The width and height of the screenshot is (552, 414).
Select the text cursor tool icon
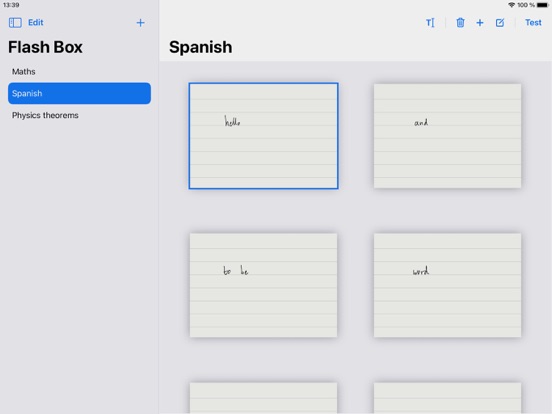coord(430,23)
